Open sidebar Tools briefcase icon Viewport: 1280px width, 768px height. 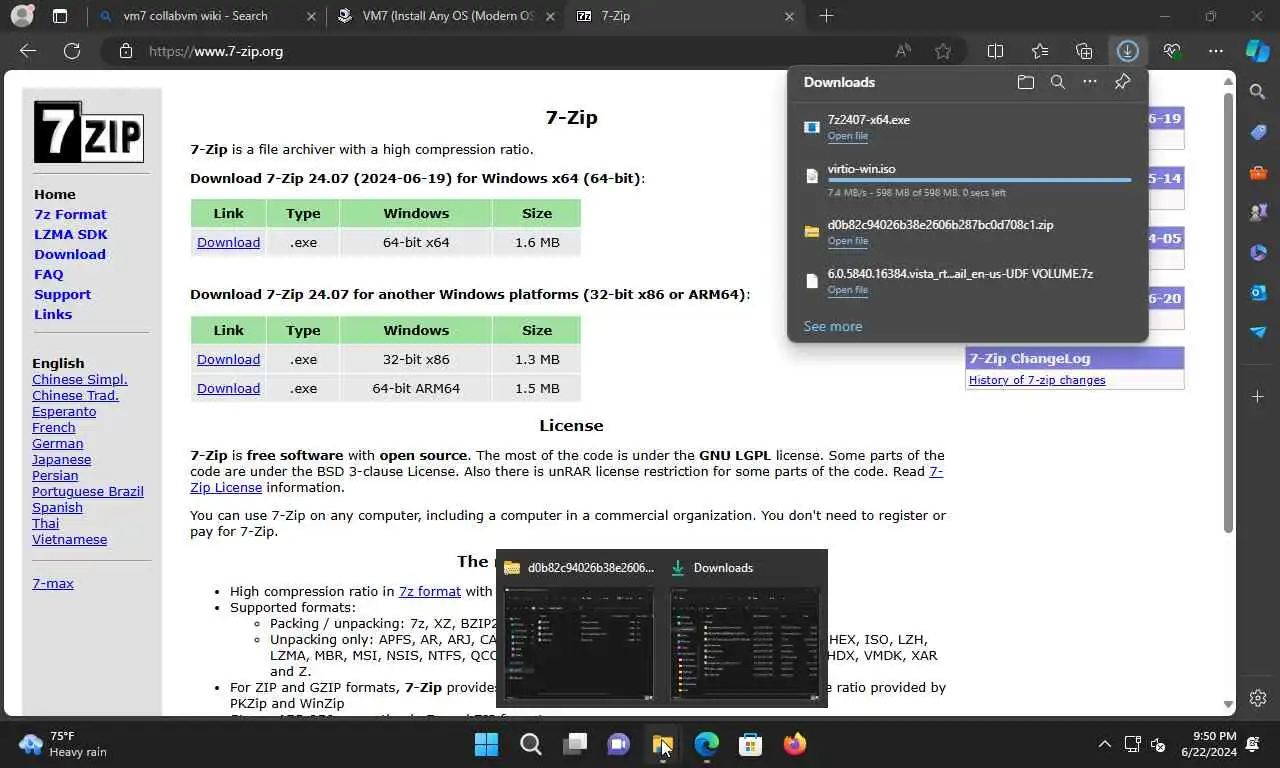[x=1258, y=172]
